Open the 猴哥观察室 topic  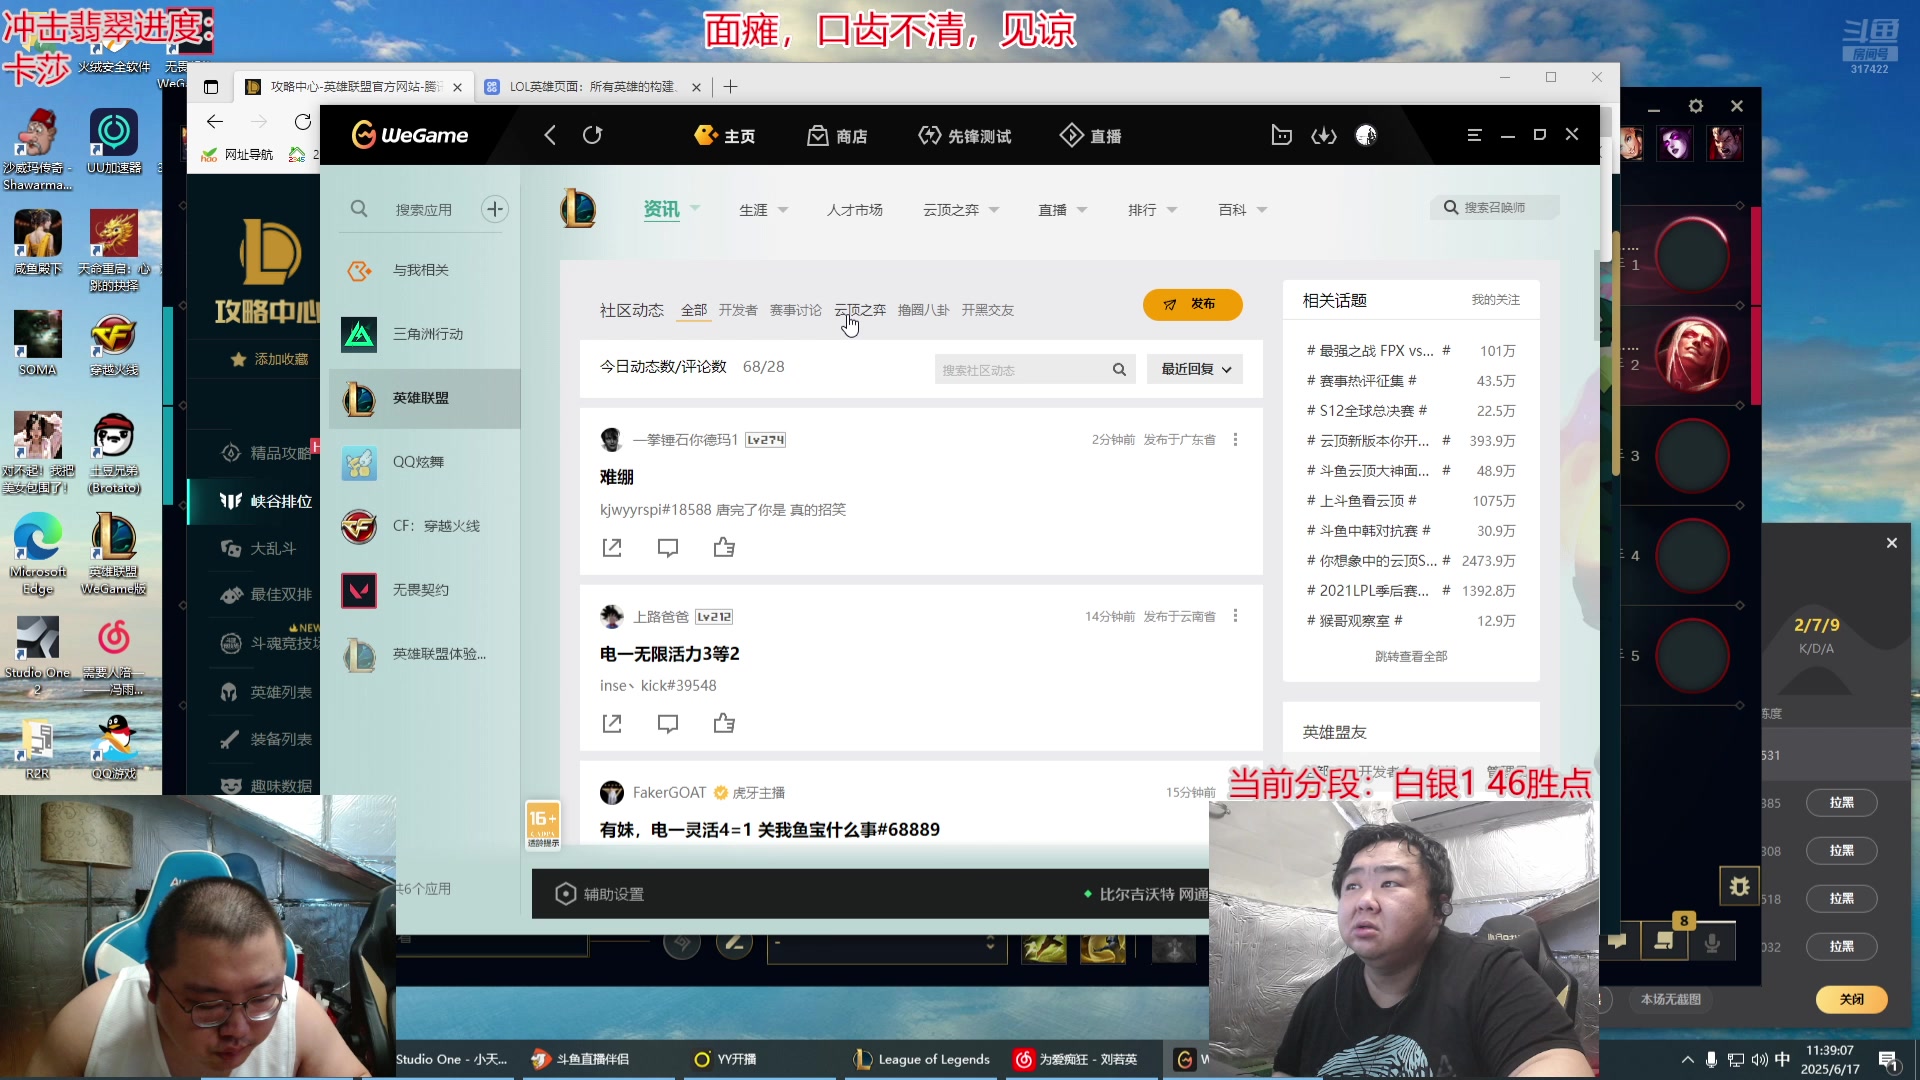tap(1354, 621)
